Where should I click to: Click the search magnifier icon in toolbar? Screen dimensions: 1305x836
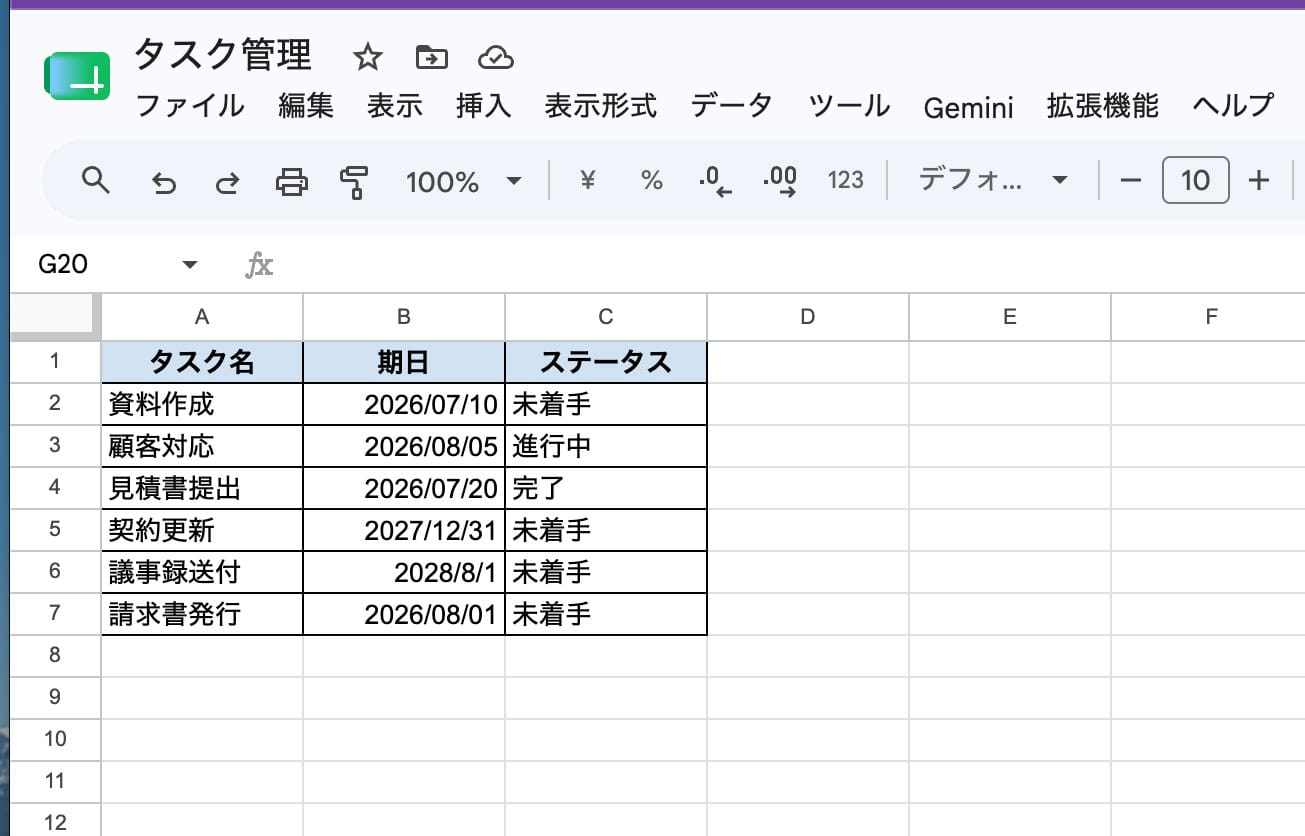(x=95, y=181)
